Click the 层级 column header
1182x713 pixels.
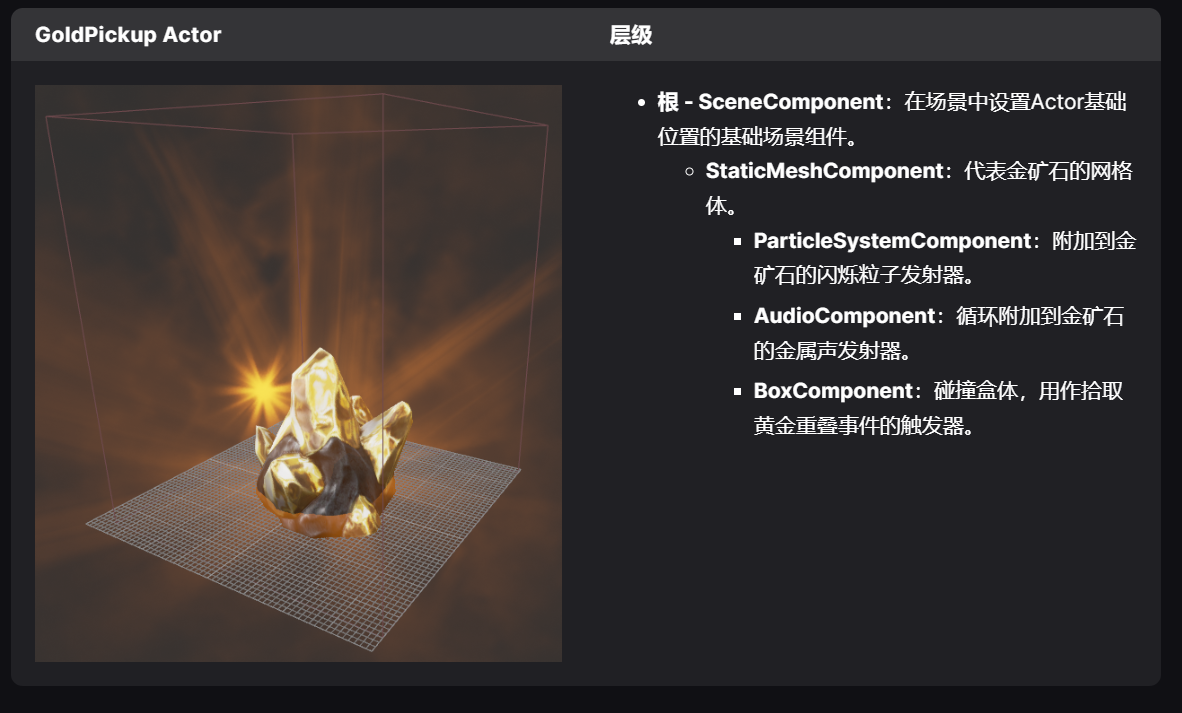coord(630,35)
